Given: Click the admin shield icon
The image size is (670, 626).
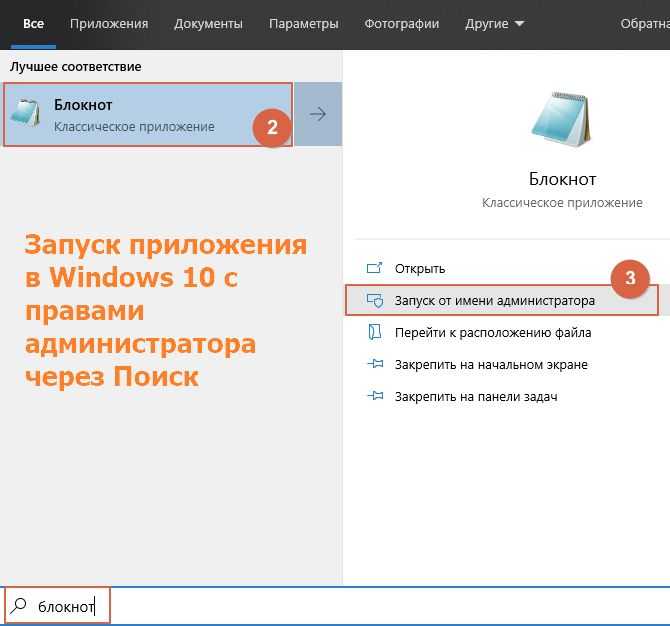Looking at the screenshot, I should pyautogui.click(x=375, y=300).
